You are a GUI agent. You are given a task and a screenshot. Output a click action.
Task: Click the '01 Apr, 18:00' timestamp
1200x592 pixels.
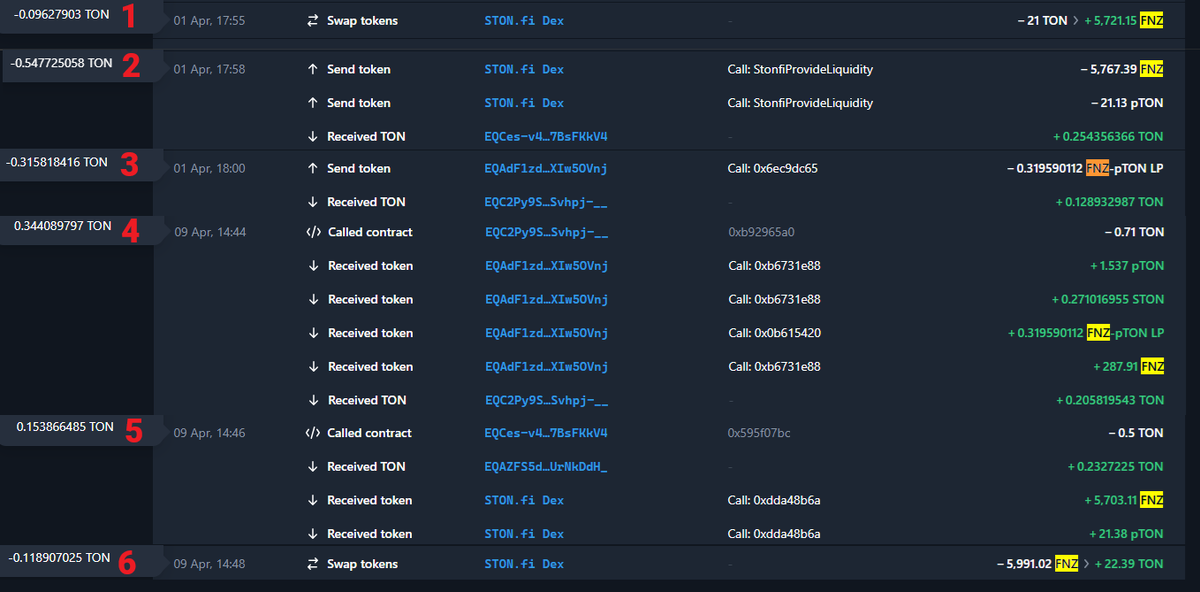coord(209,168)
